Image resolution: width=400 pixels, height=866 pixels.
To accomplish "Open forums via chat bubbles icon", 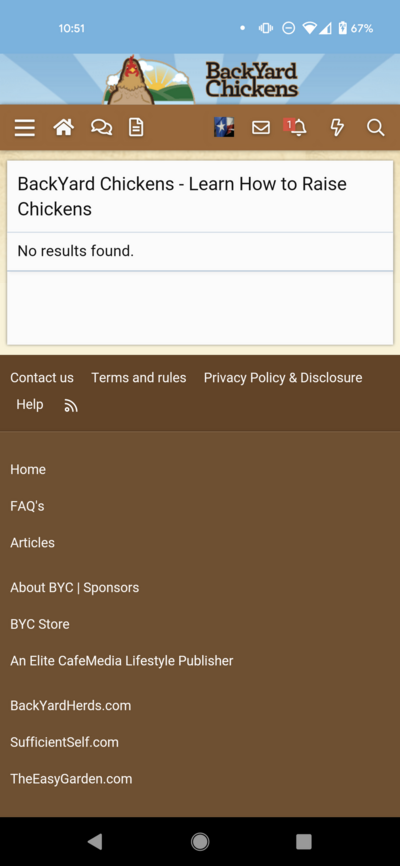I will (101, 128).
